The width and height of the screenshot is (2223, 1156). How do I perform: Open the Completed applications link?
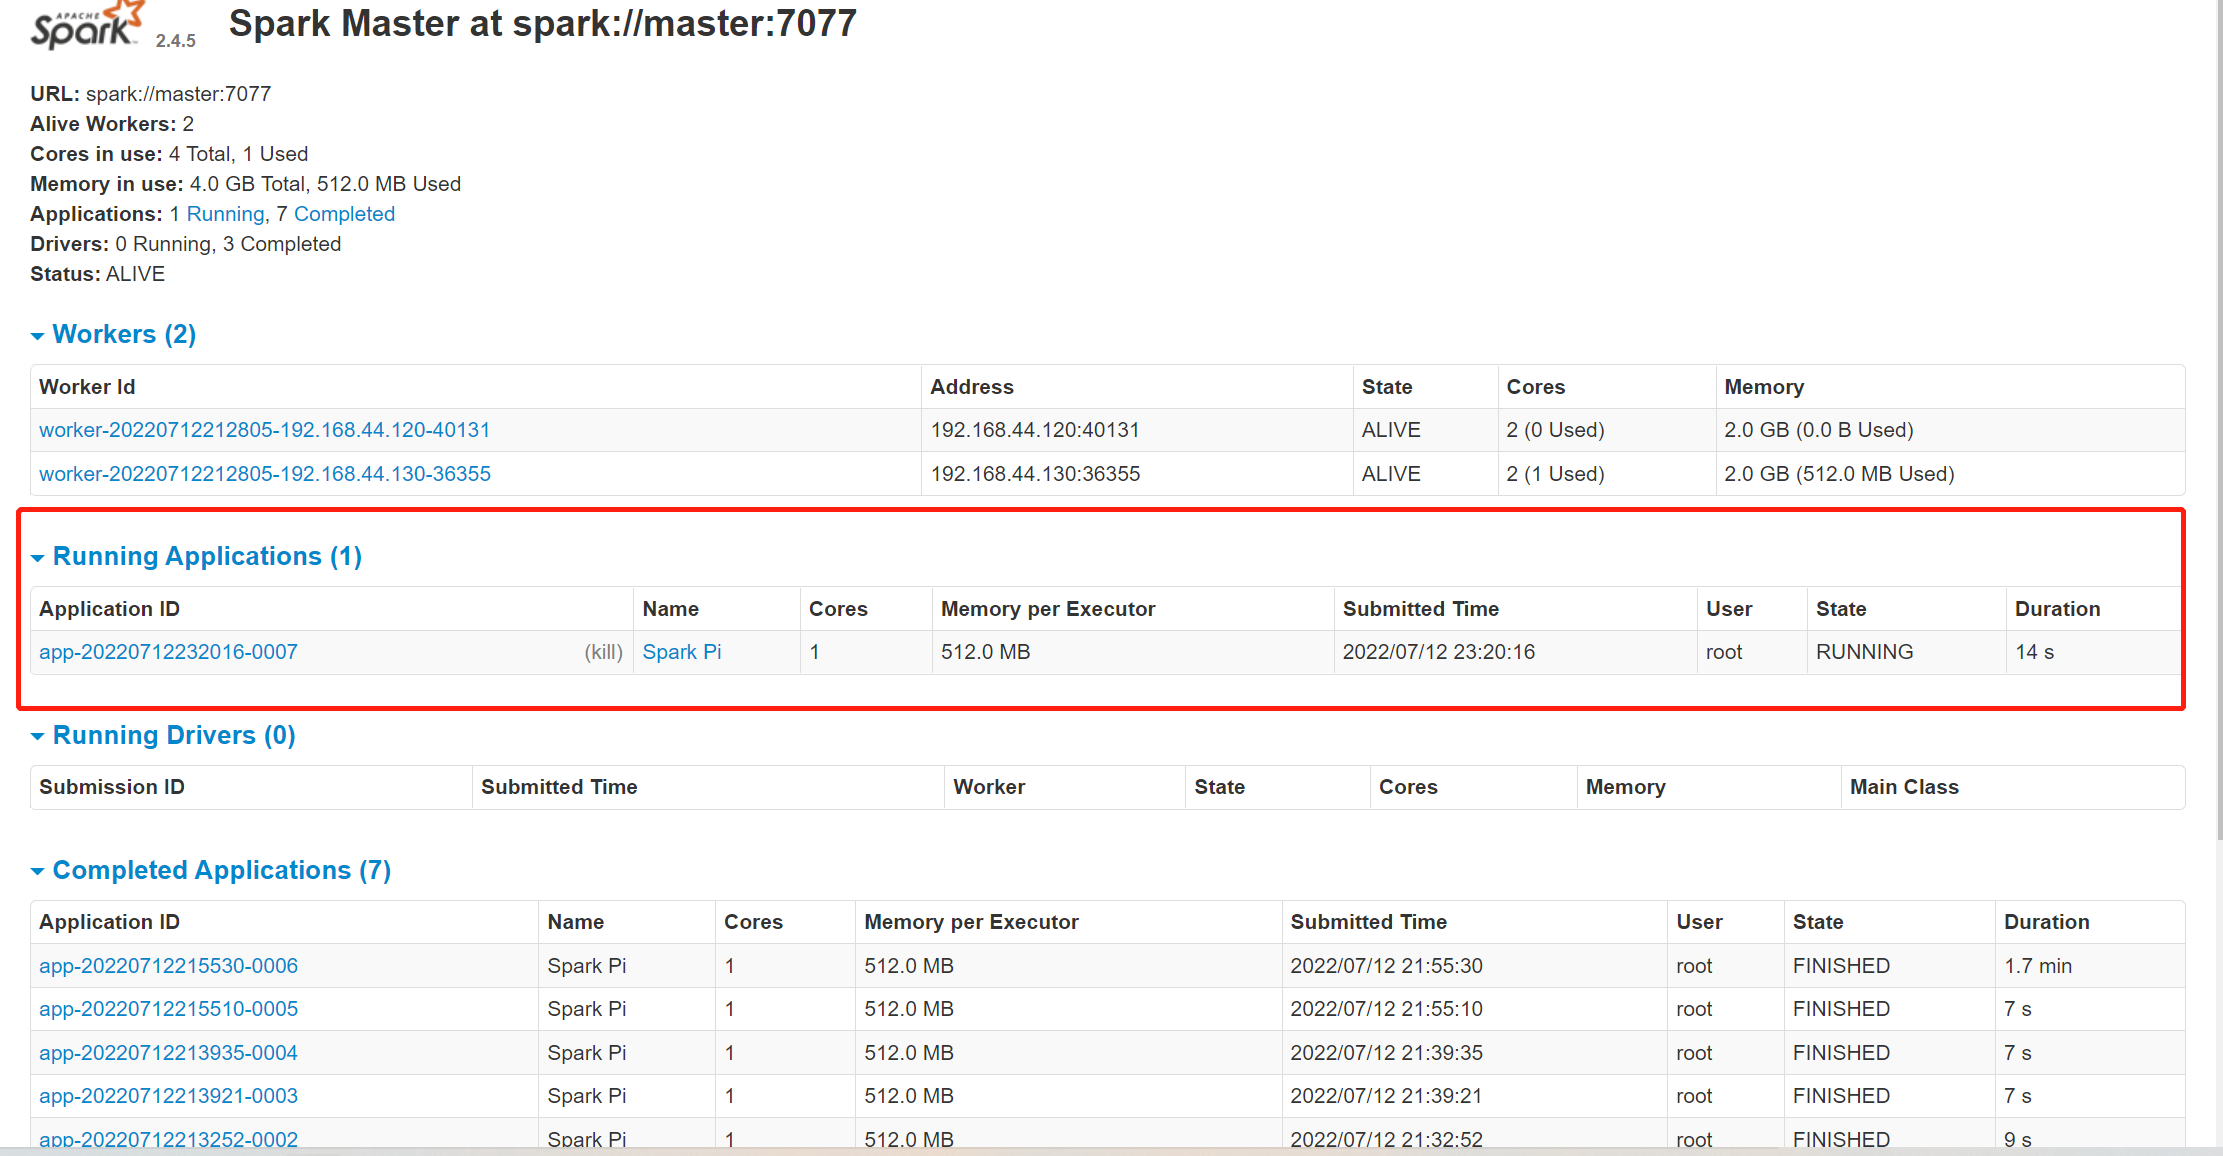[x=344, y=214]
